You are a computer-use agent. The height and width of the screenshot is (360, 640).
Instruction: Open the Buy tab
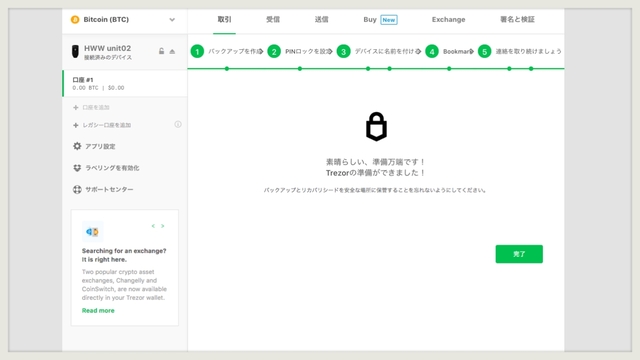click(x=370, y=20)
